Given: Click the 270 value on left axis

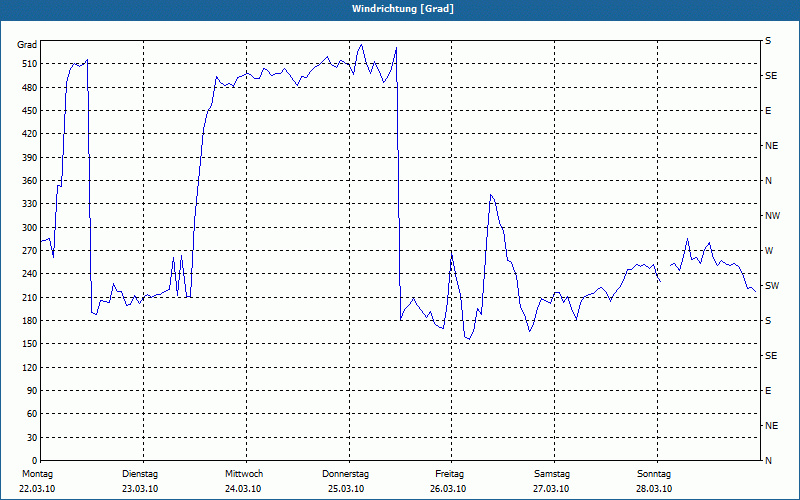Looking at the screenshot, I should 29,251.
